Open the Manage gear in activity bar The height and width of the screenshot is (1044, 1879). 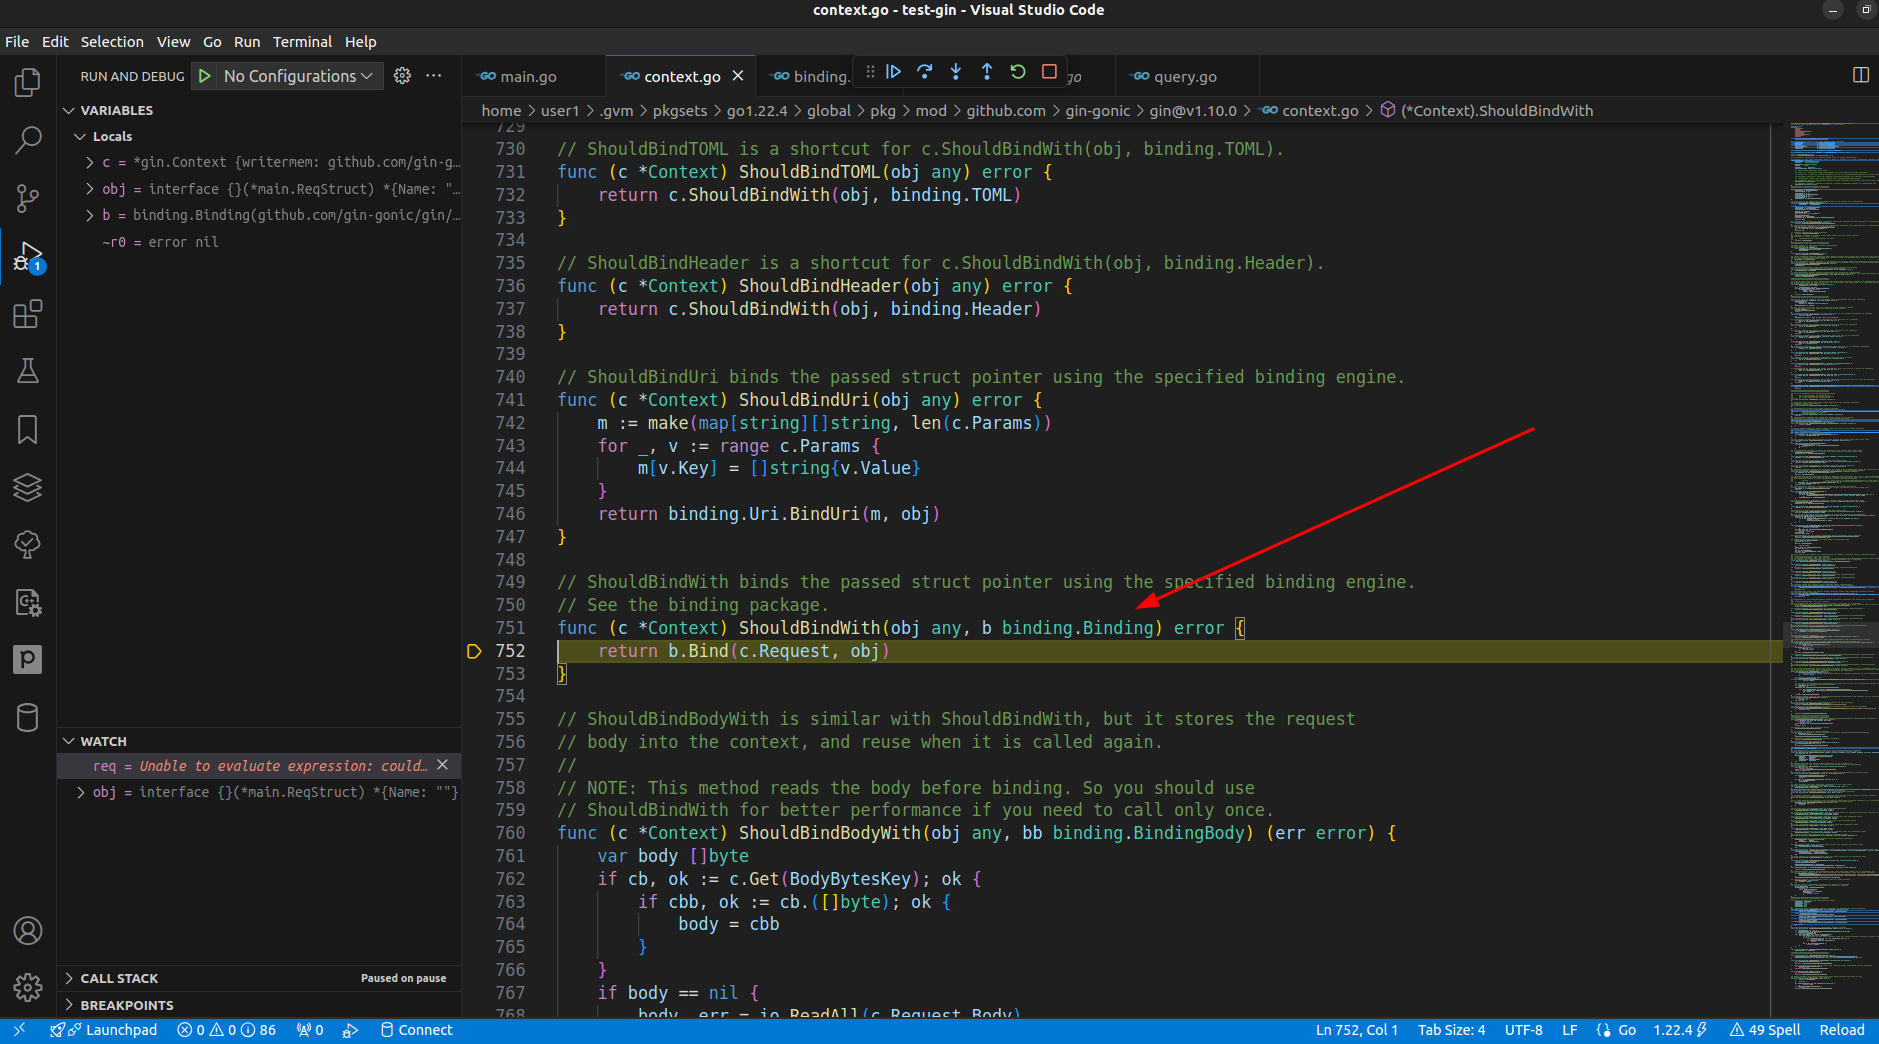click(x=28, y=987)
